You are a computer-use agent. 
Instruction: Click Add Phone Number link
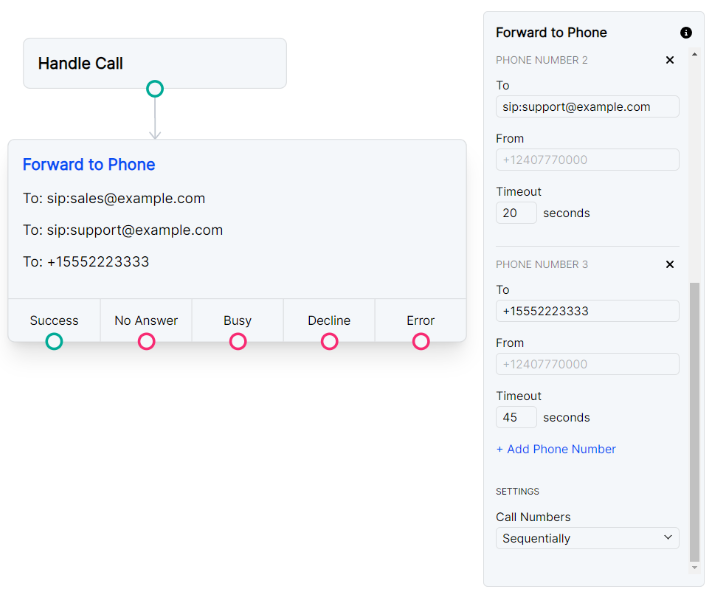pos(556,449)
